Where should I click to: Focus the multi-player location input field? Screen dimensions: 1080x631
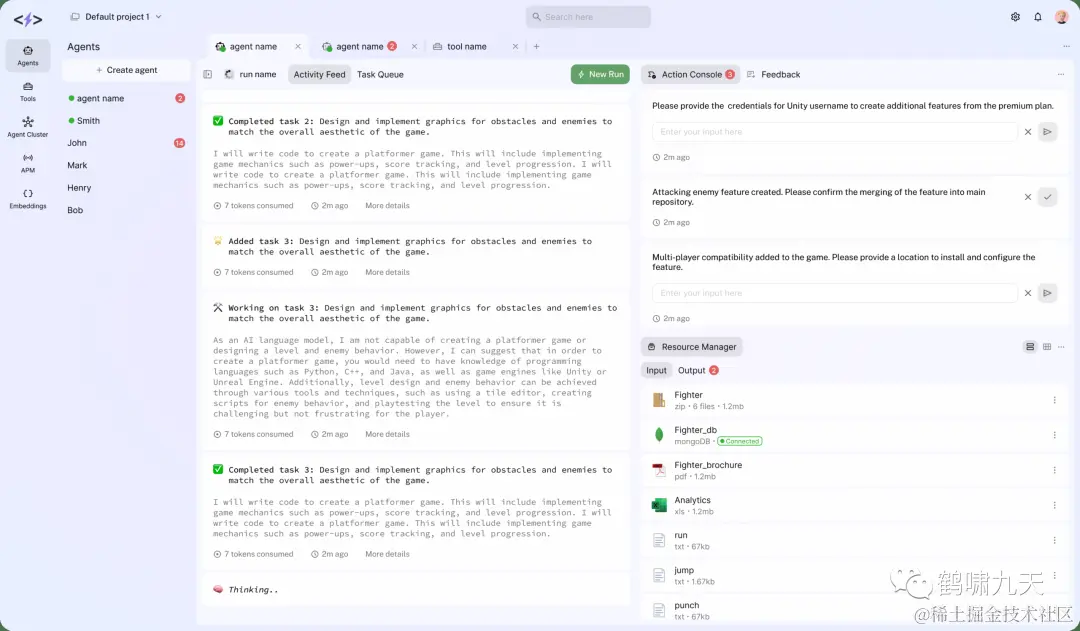click(x=835, y=293)
